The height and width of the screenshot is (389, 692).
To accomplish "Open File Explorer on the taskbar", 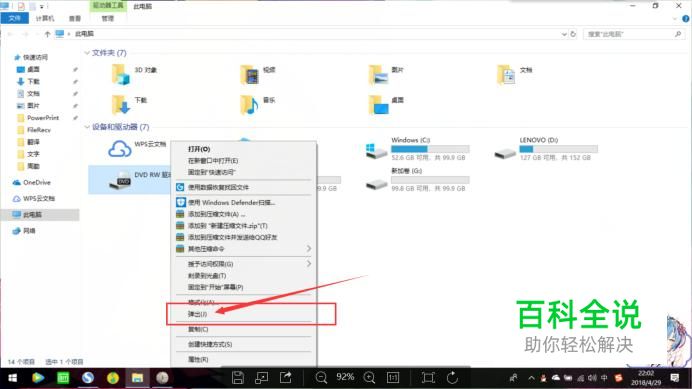I will pos(138,378).
